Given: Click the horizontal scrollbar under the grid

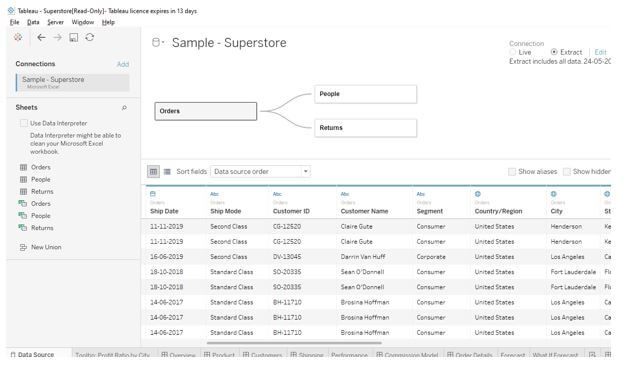Looking at the screenshot, I should click(x=294, y=343).
